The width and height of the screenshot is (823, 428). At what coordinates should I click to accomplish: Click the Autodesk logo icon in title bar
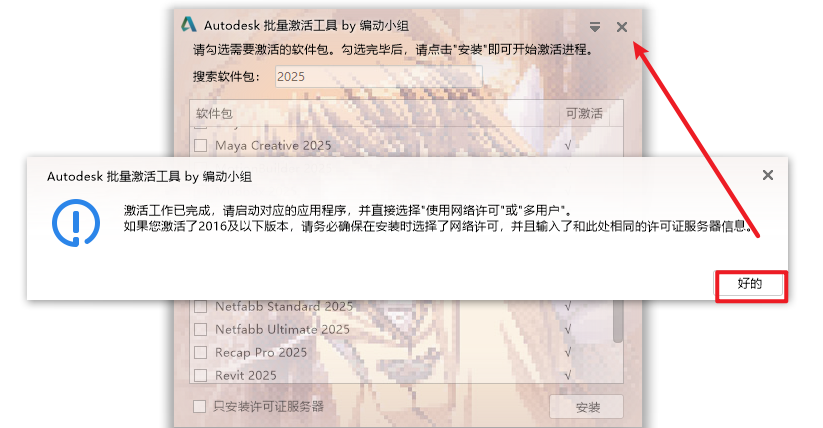(189, 25)
